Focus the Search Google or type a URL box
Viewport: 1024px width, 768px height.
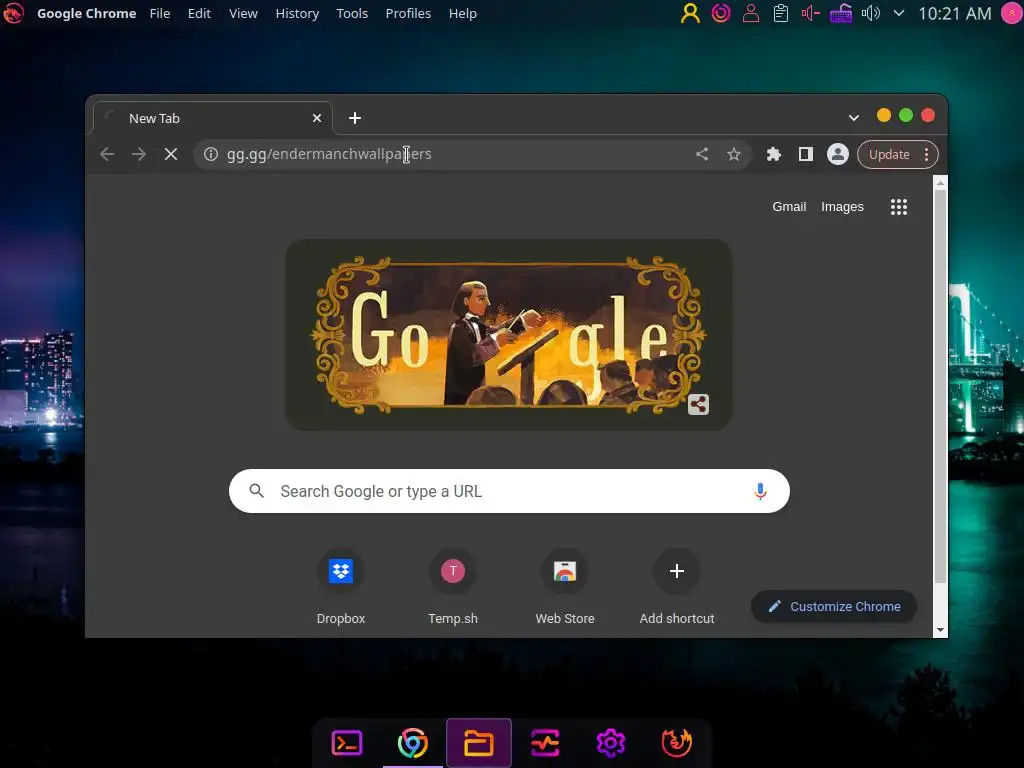coord(509,491)
